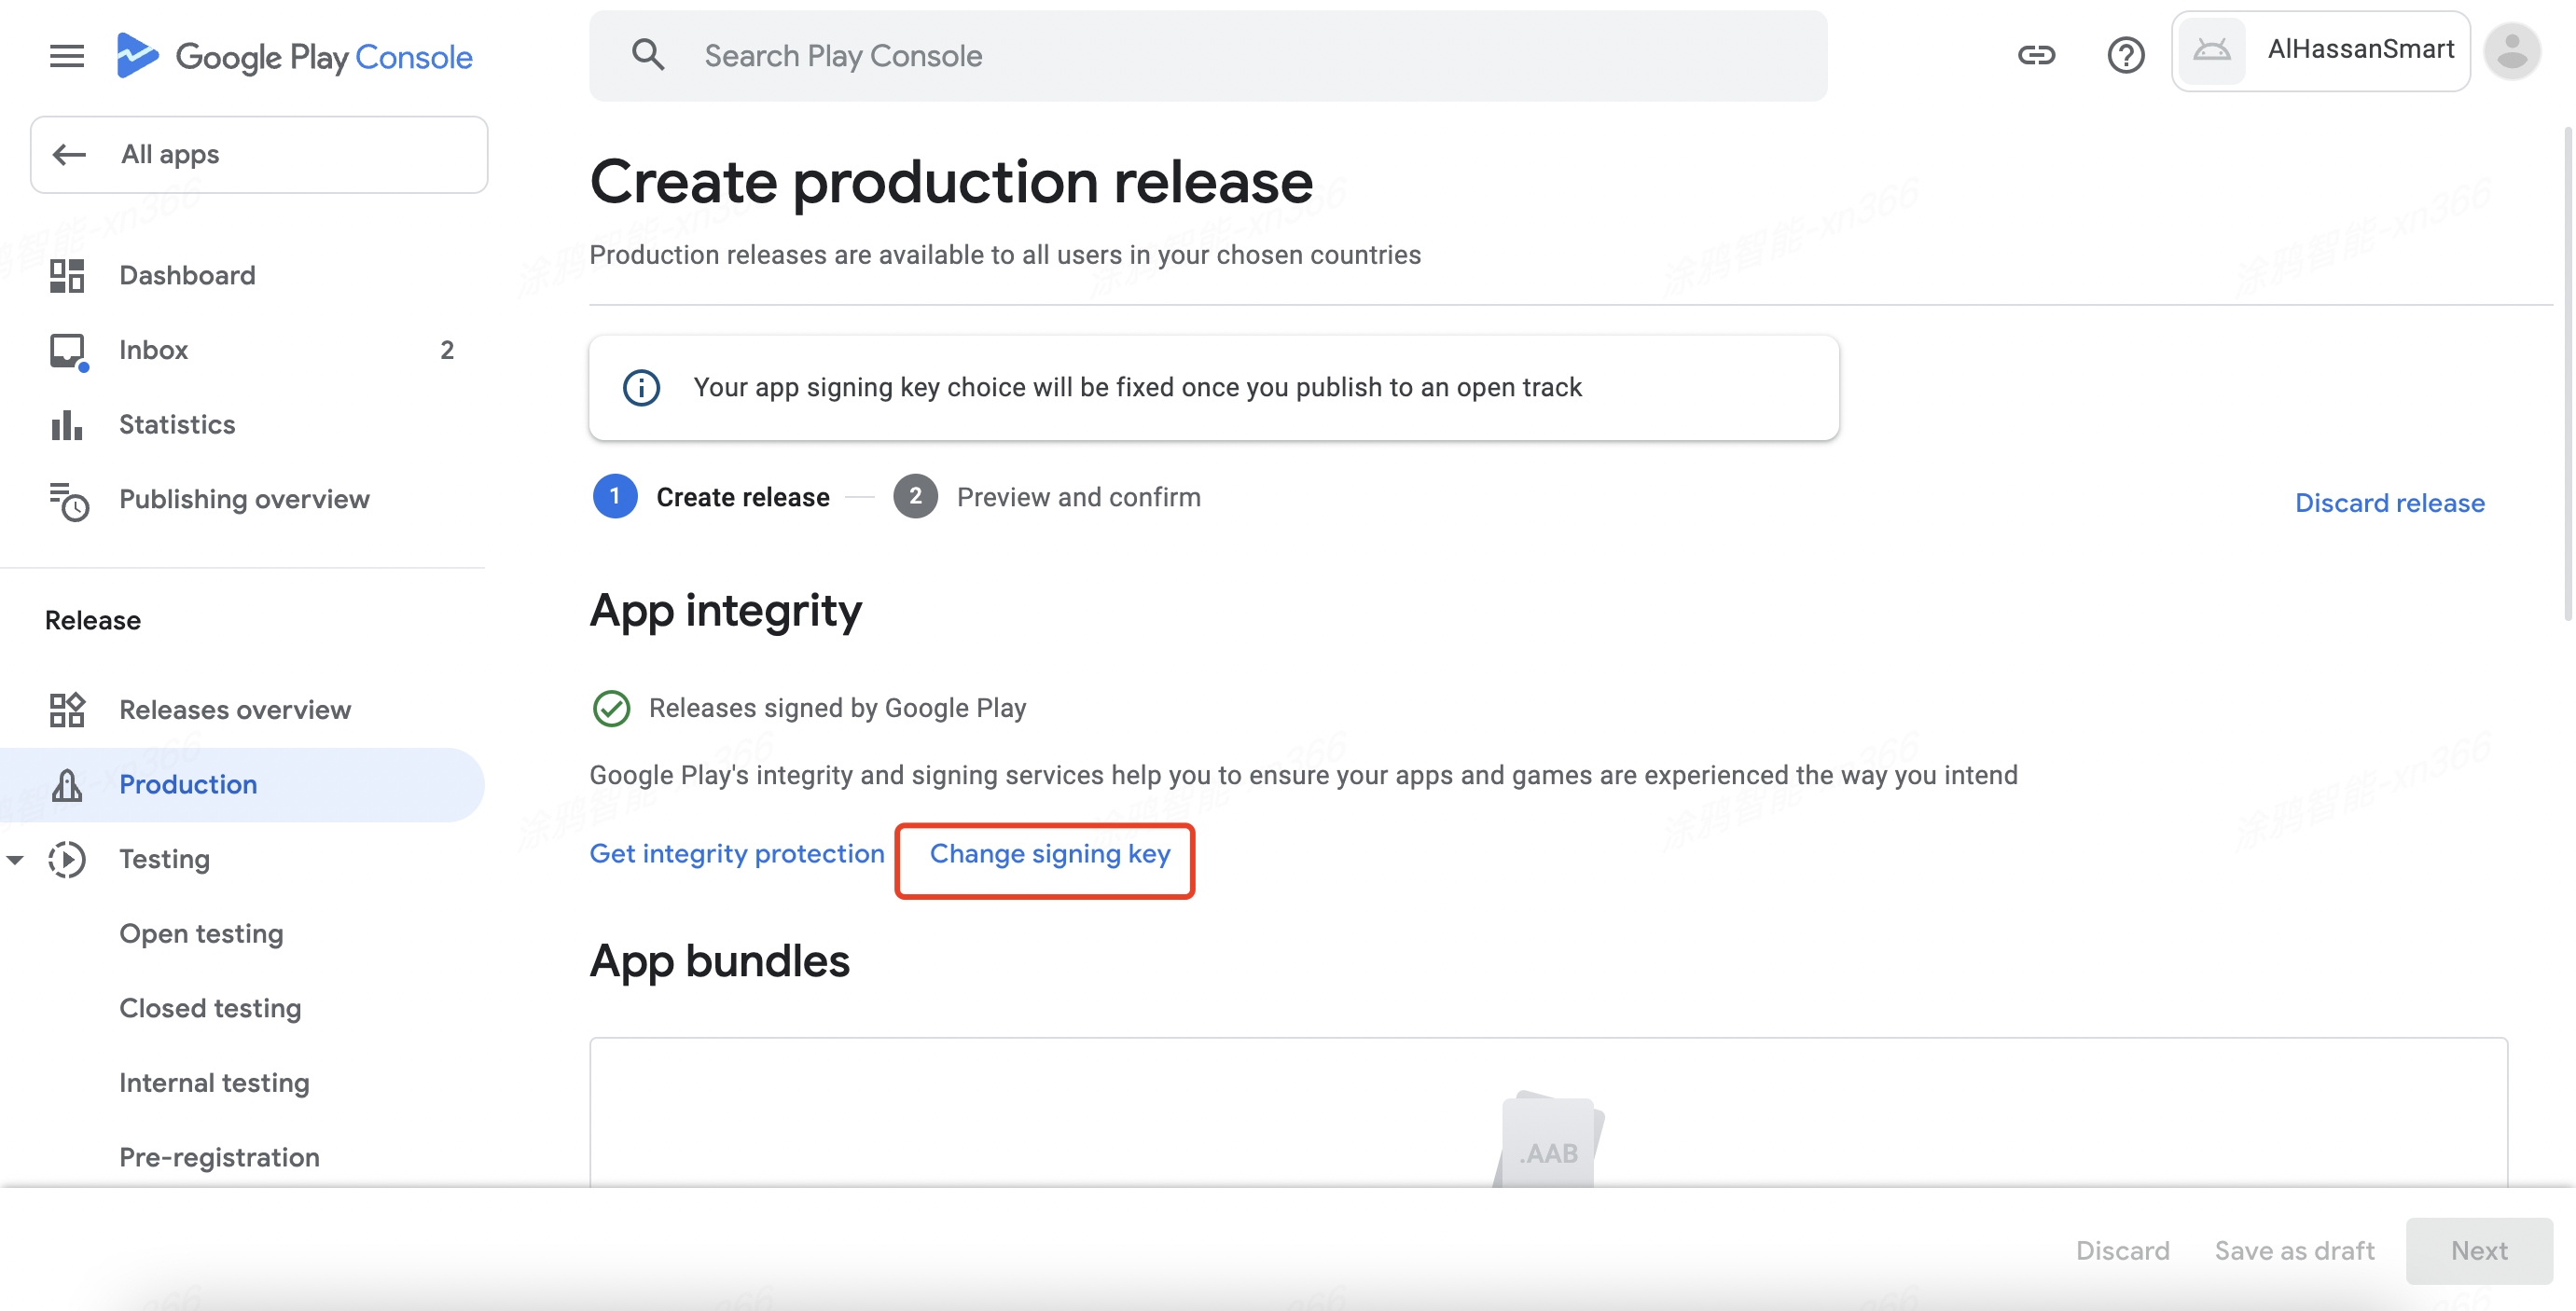Click the Android app icon beside AlHassanSmart
The height and width of the screenshot is (1311, 2576).
click(2212, 50)
